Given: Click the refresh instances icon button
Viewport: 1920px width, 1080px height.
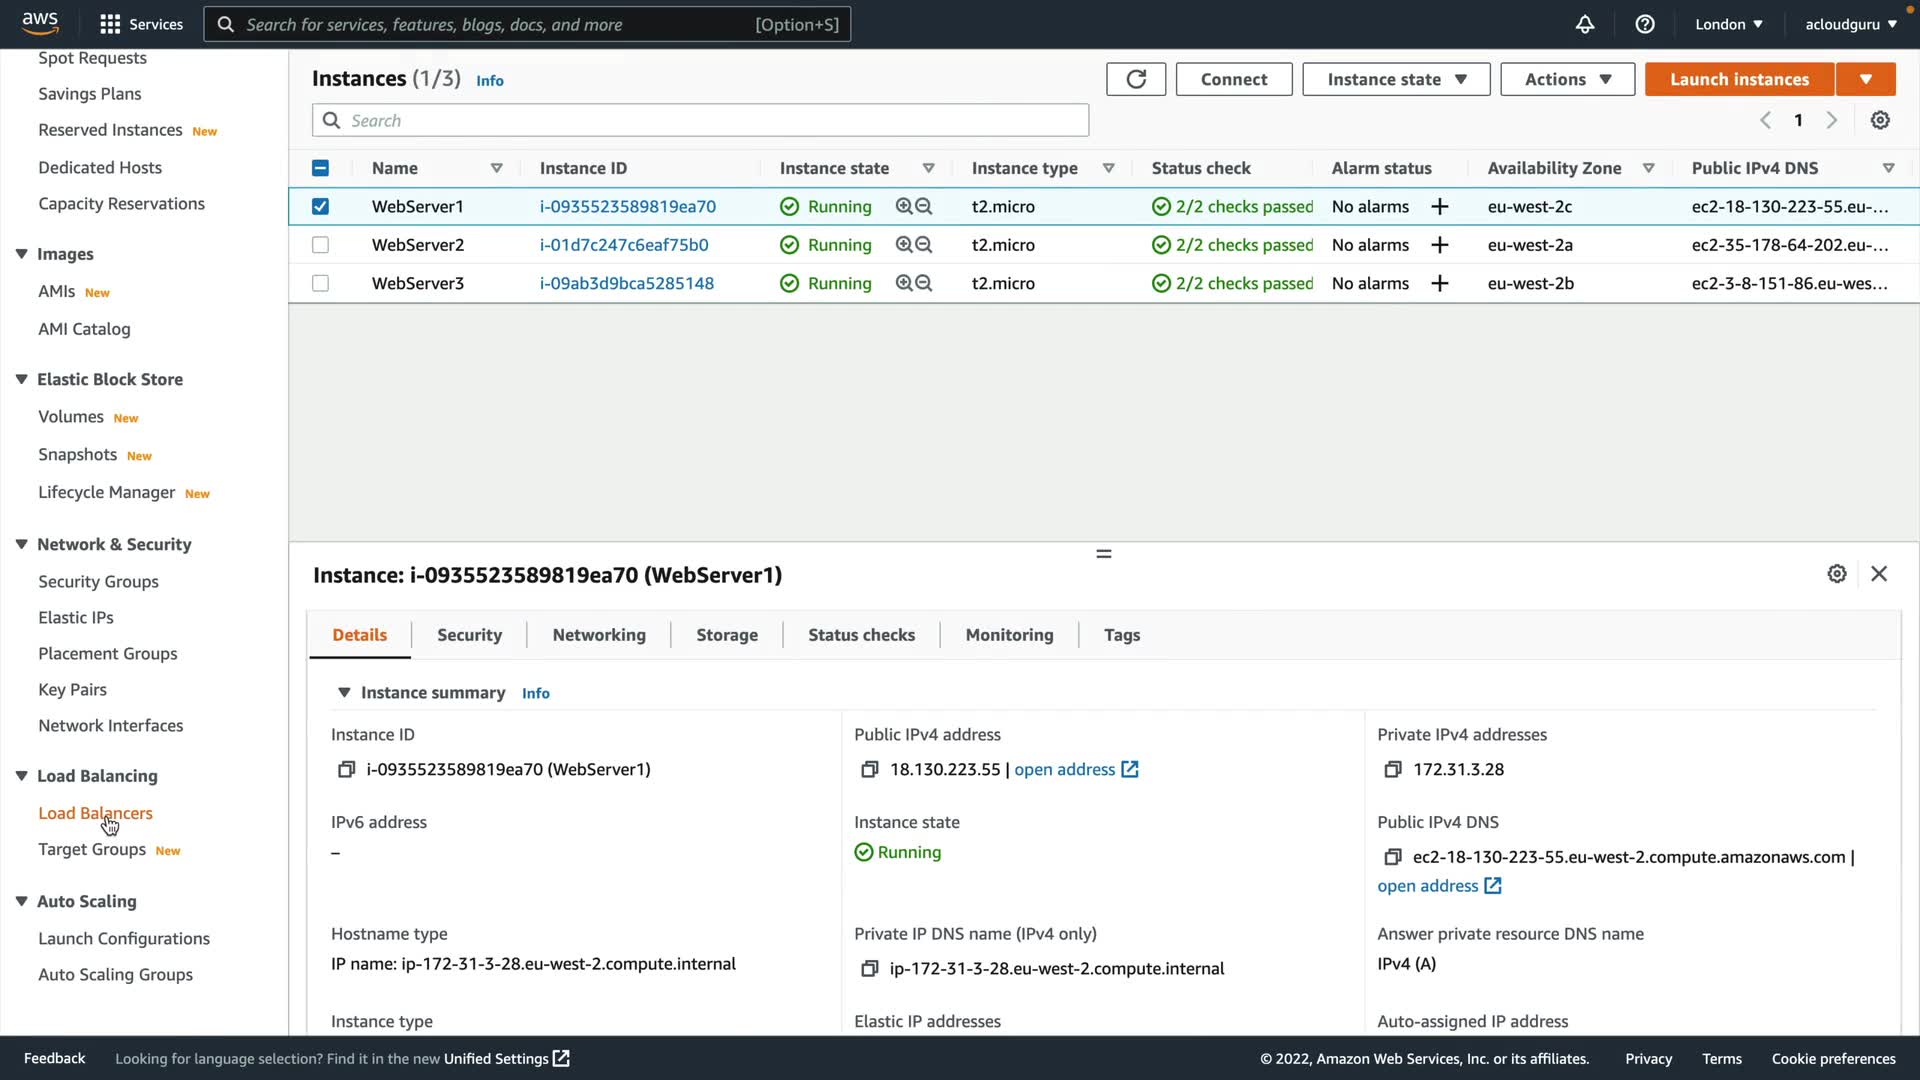Looking at the screenshot, I should point(1136,79).
